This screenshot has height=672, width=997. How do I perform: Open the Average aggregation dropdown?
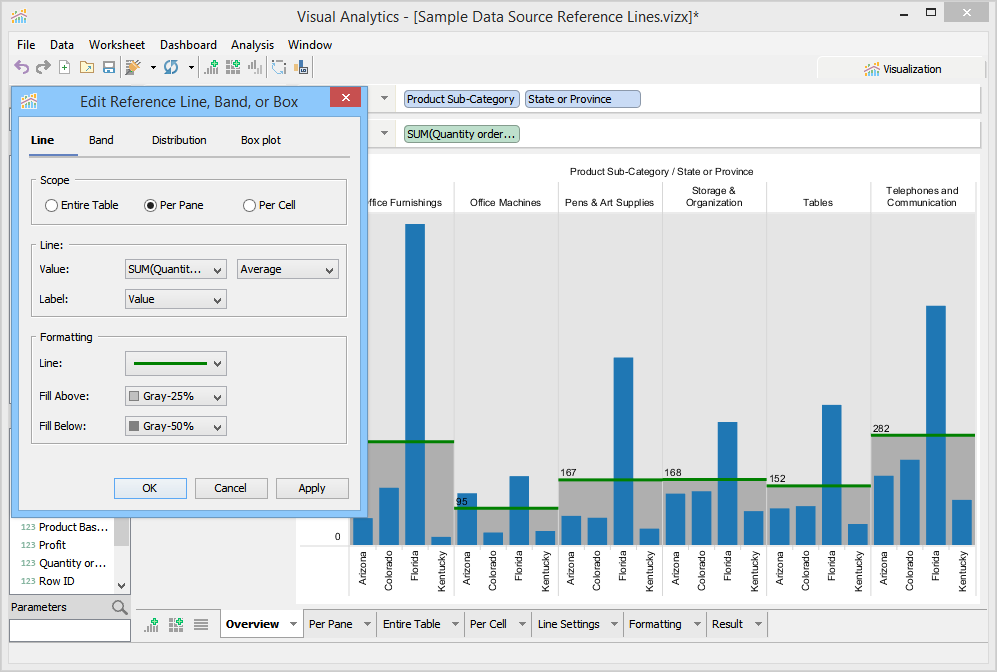pyautogui.click(x=287, y=269)
